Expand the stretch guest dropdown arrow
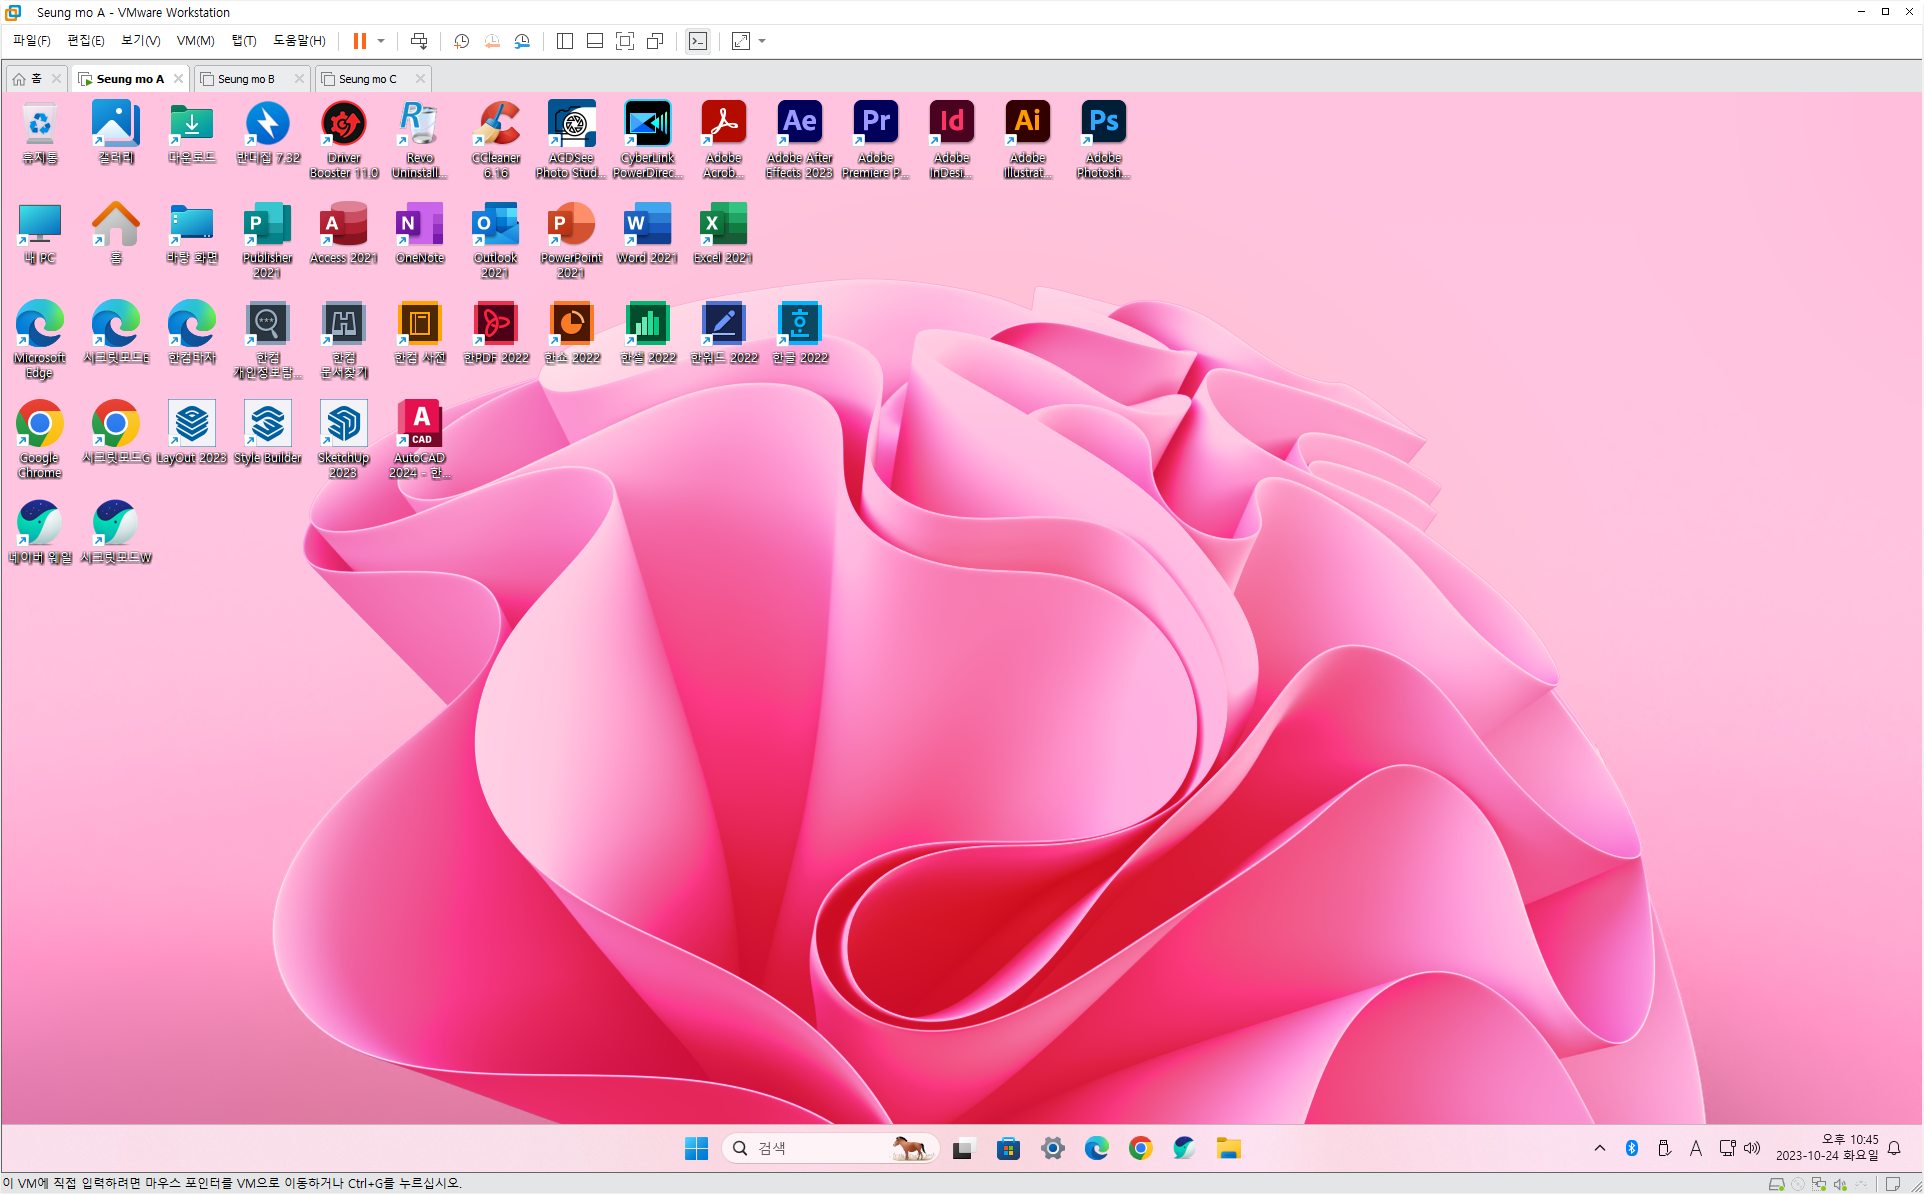Image resolution: width=1924 pixels, height=1194 pixels. pos(762,41)
